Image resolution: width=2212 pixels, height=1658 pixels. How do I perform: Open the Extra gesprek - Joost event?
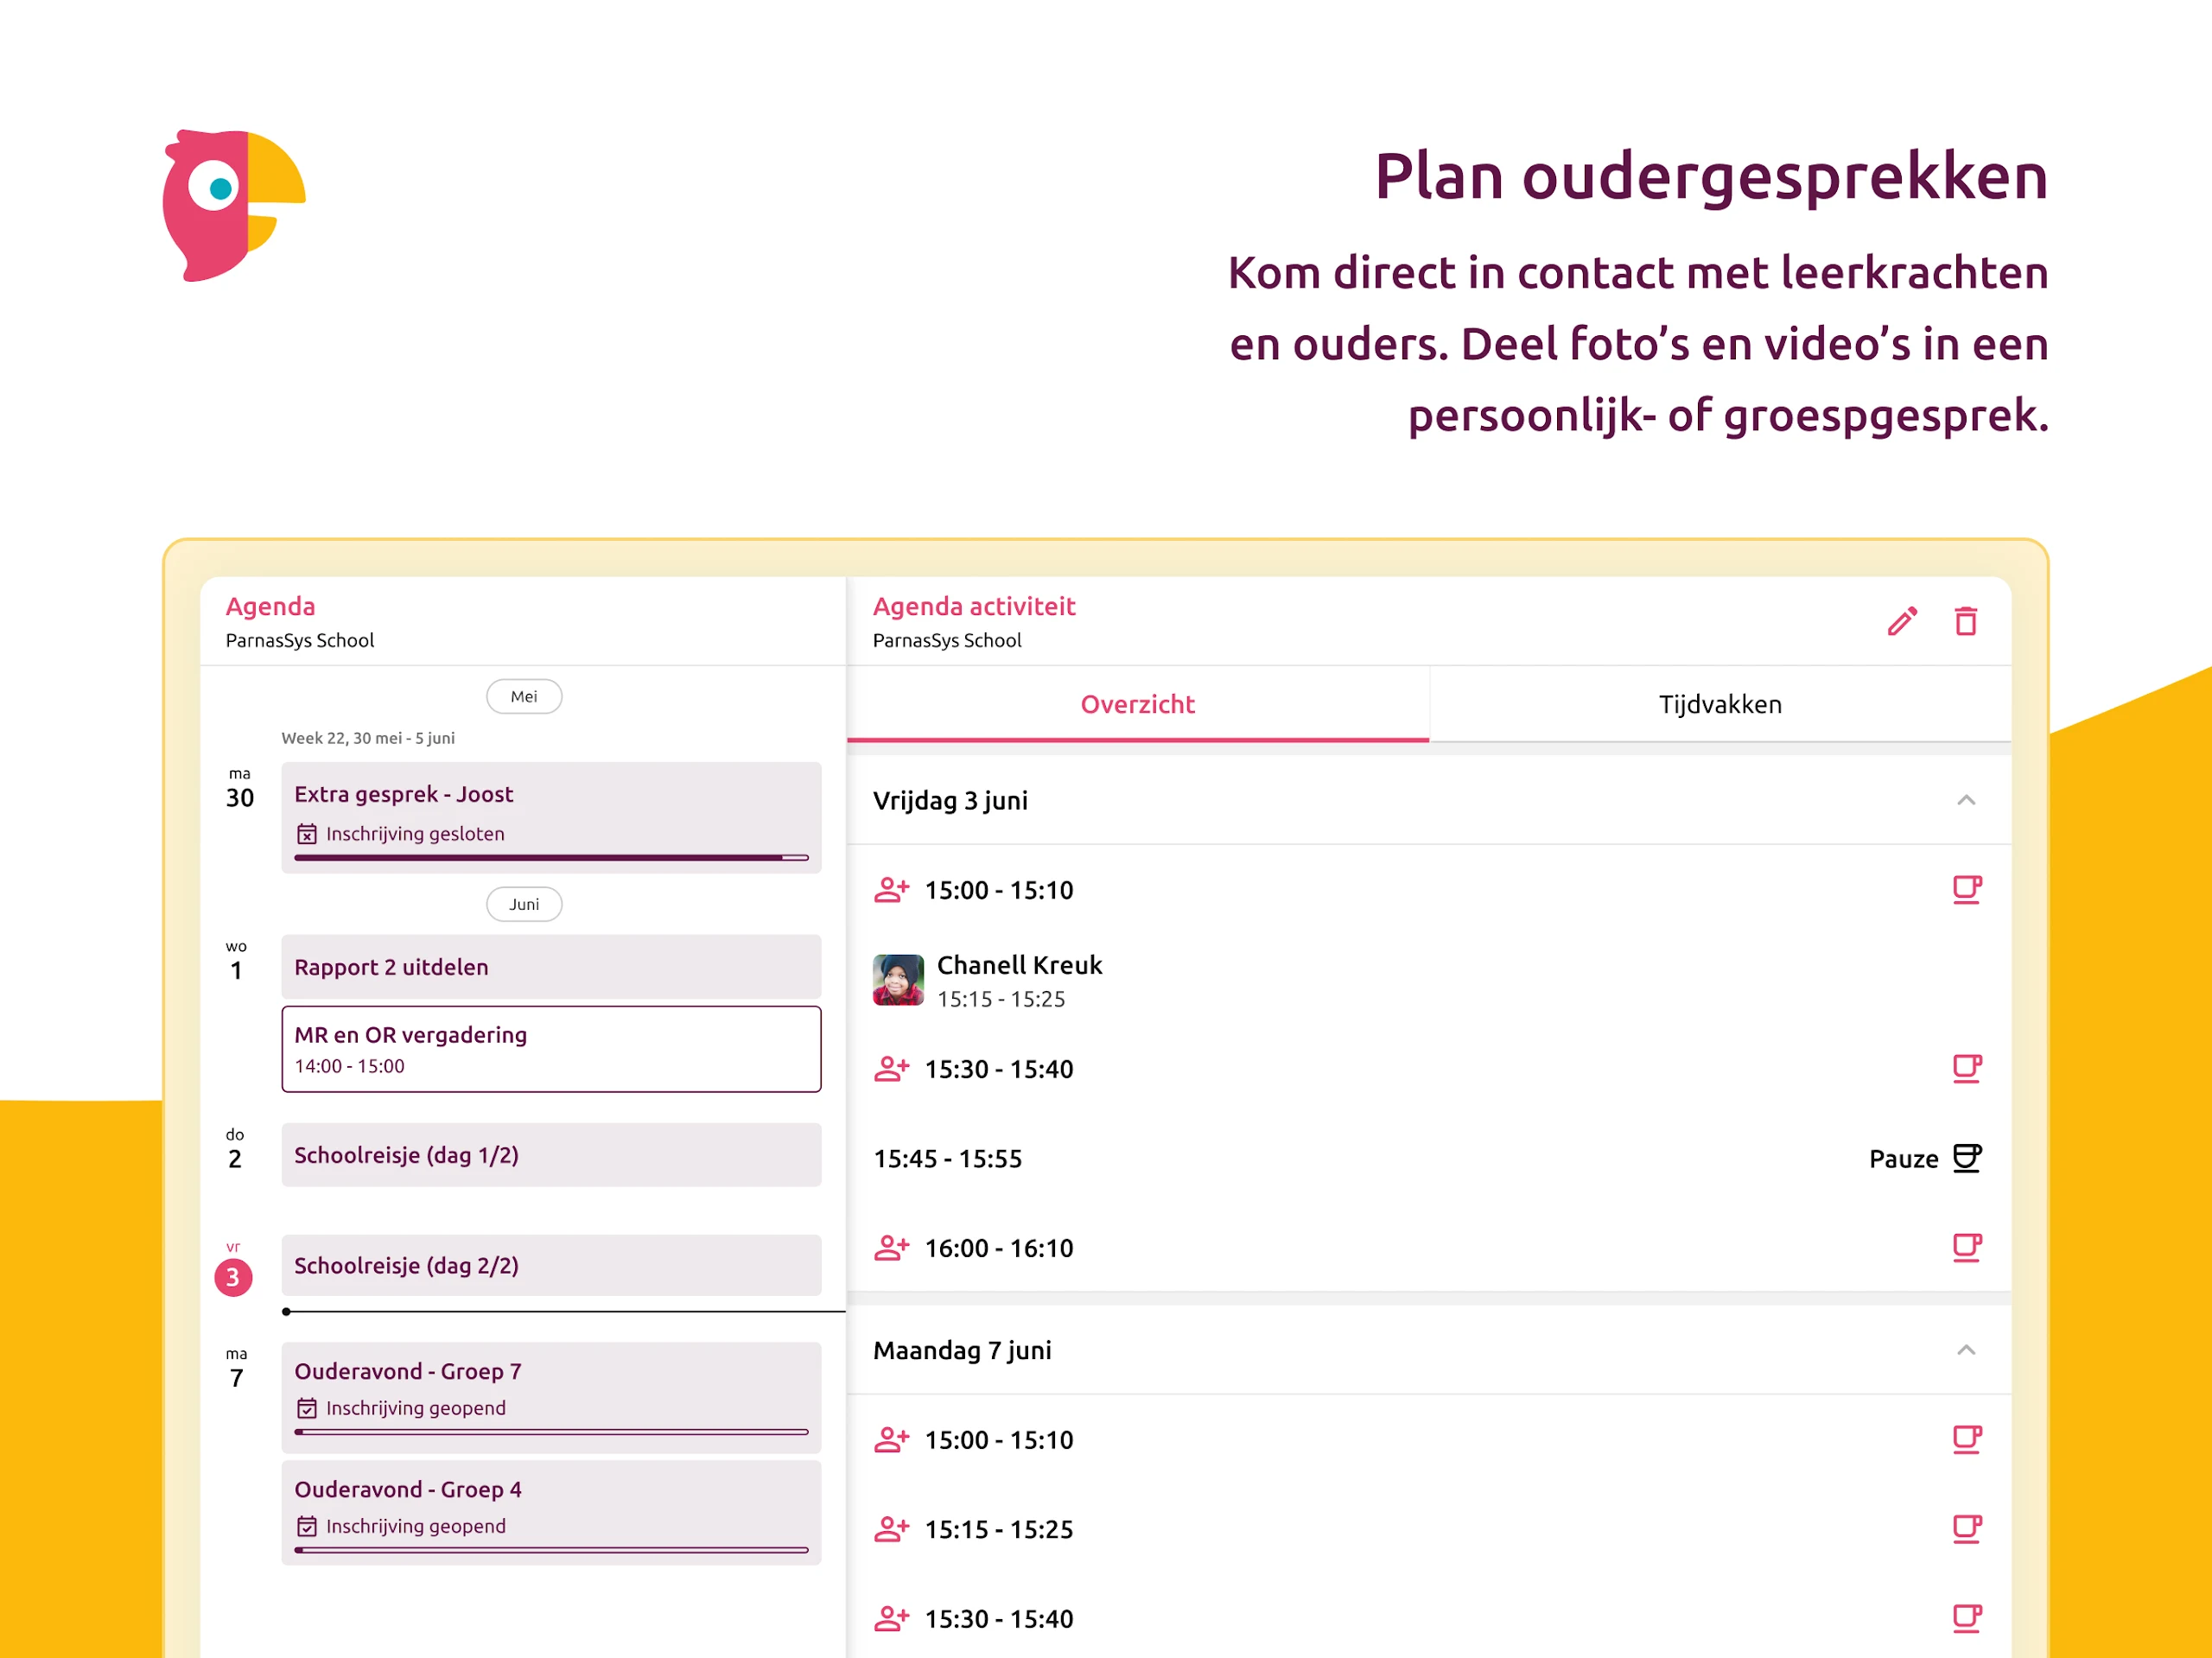point(551,817)
